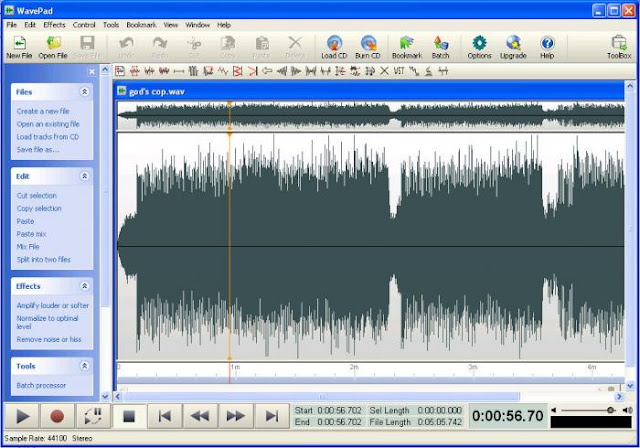Viewport: 640px width, 448px height.
Task: Collapse the Tools sidebar section
Action: pos(84,366)
